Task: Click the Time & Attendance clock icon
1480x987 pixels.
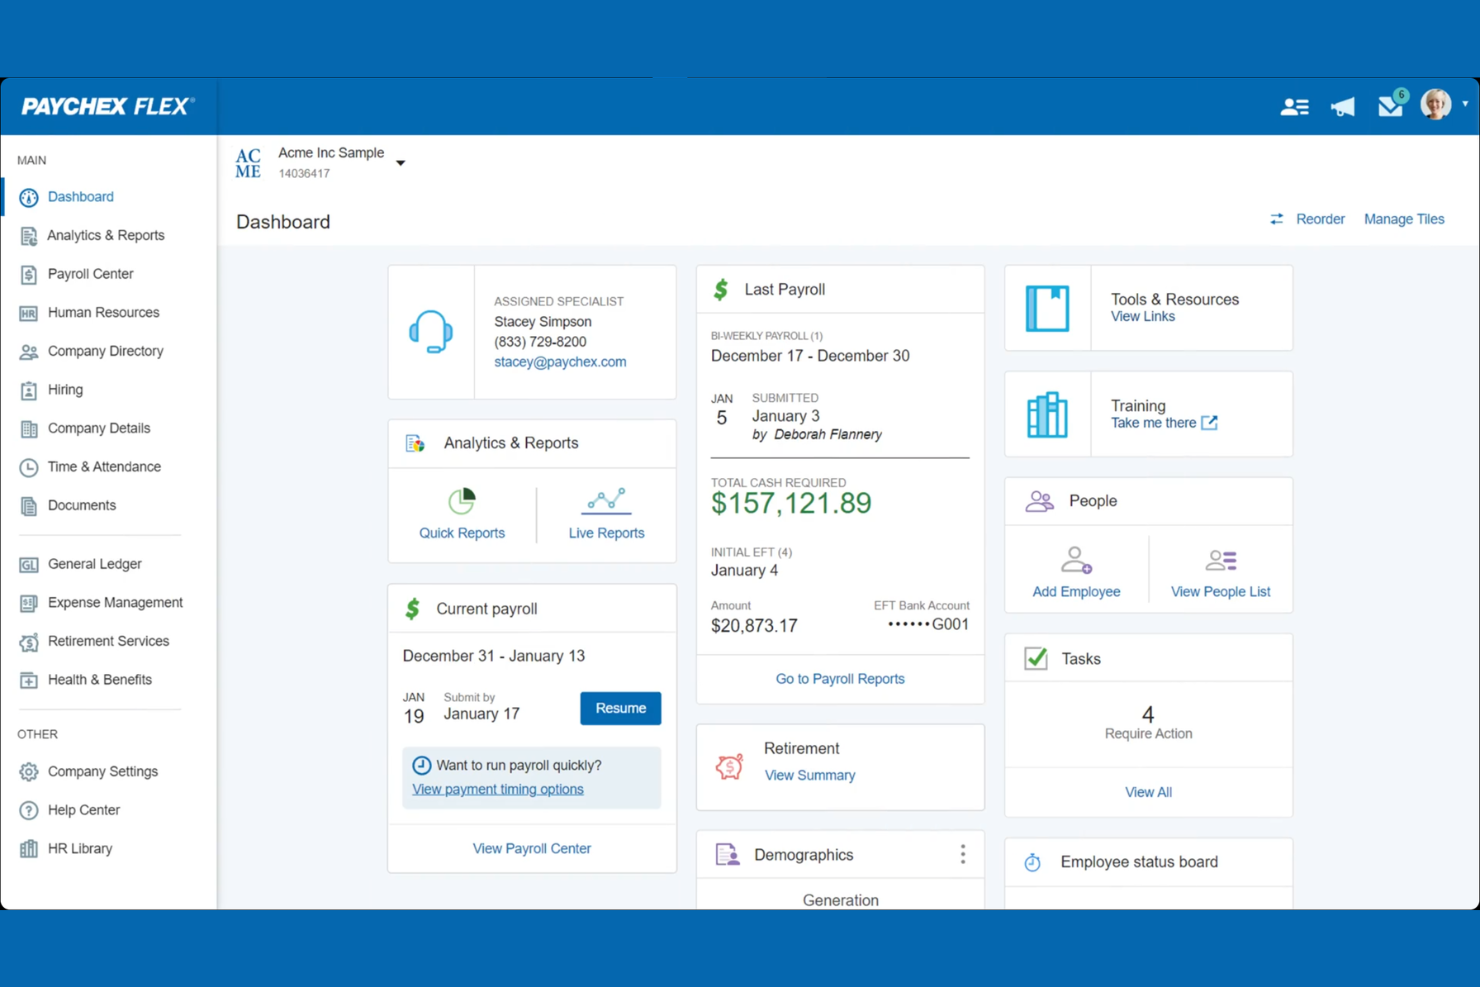Action: pos(29,467)
